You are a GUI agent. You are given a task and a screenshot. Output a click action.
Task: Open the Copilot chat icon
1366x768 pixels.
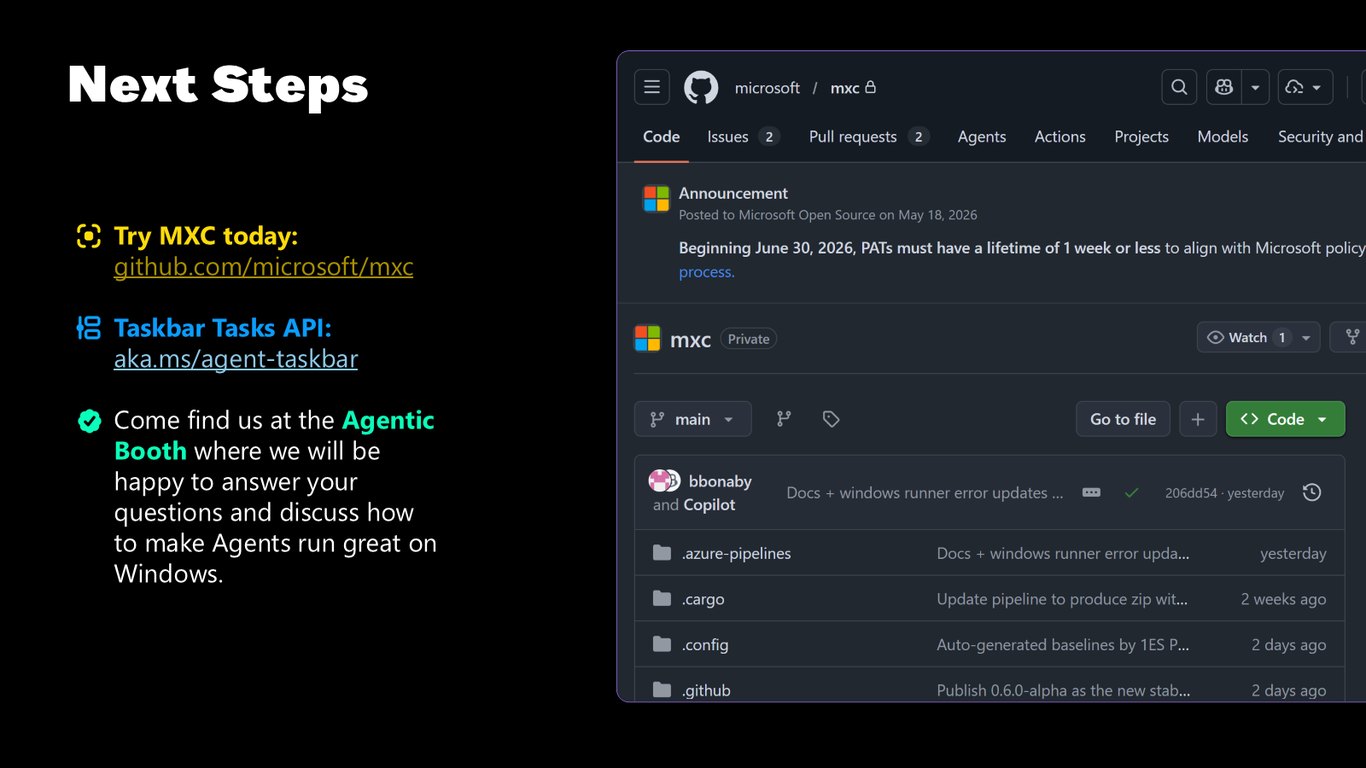click(1224, 87)
